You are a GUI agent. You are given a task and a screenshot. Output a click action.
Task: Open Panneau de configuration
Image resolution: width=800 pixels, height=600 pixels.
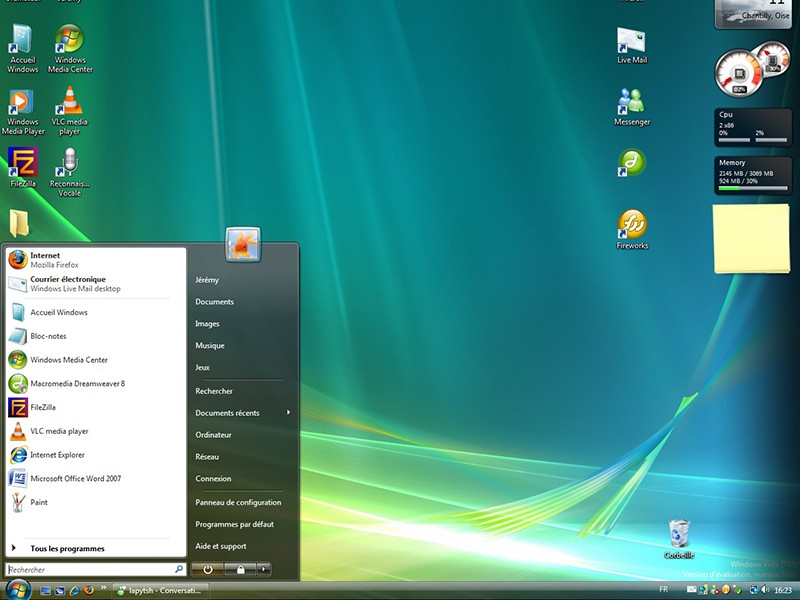pyautogui.click(x=243, y=503)
